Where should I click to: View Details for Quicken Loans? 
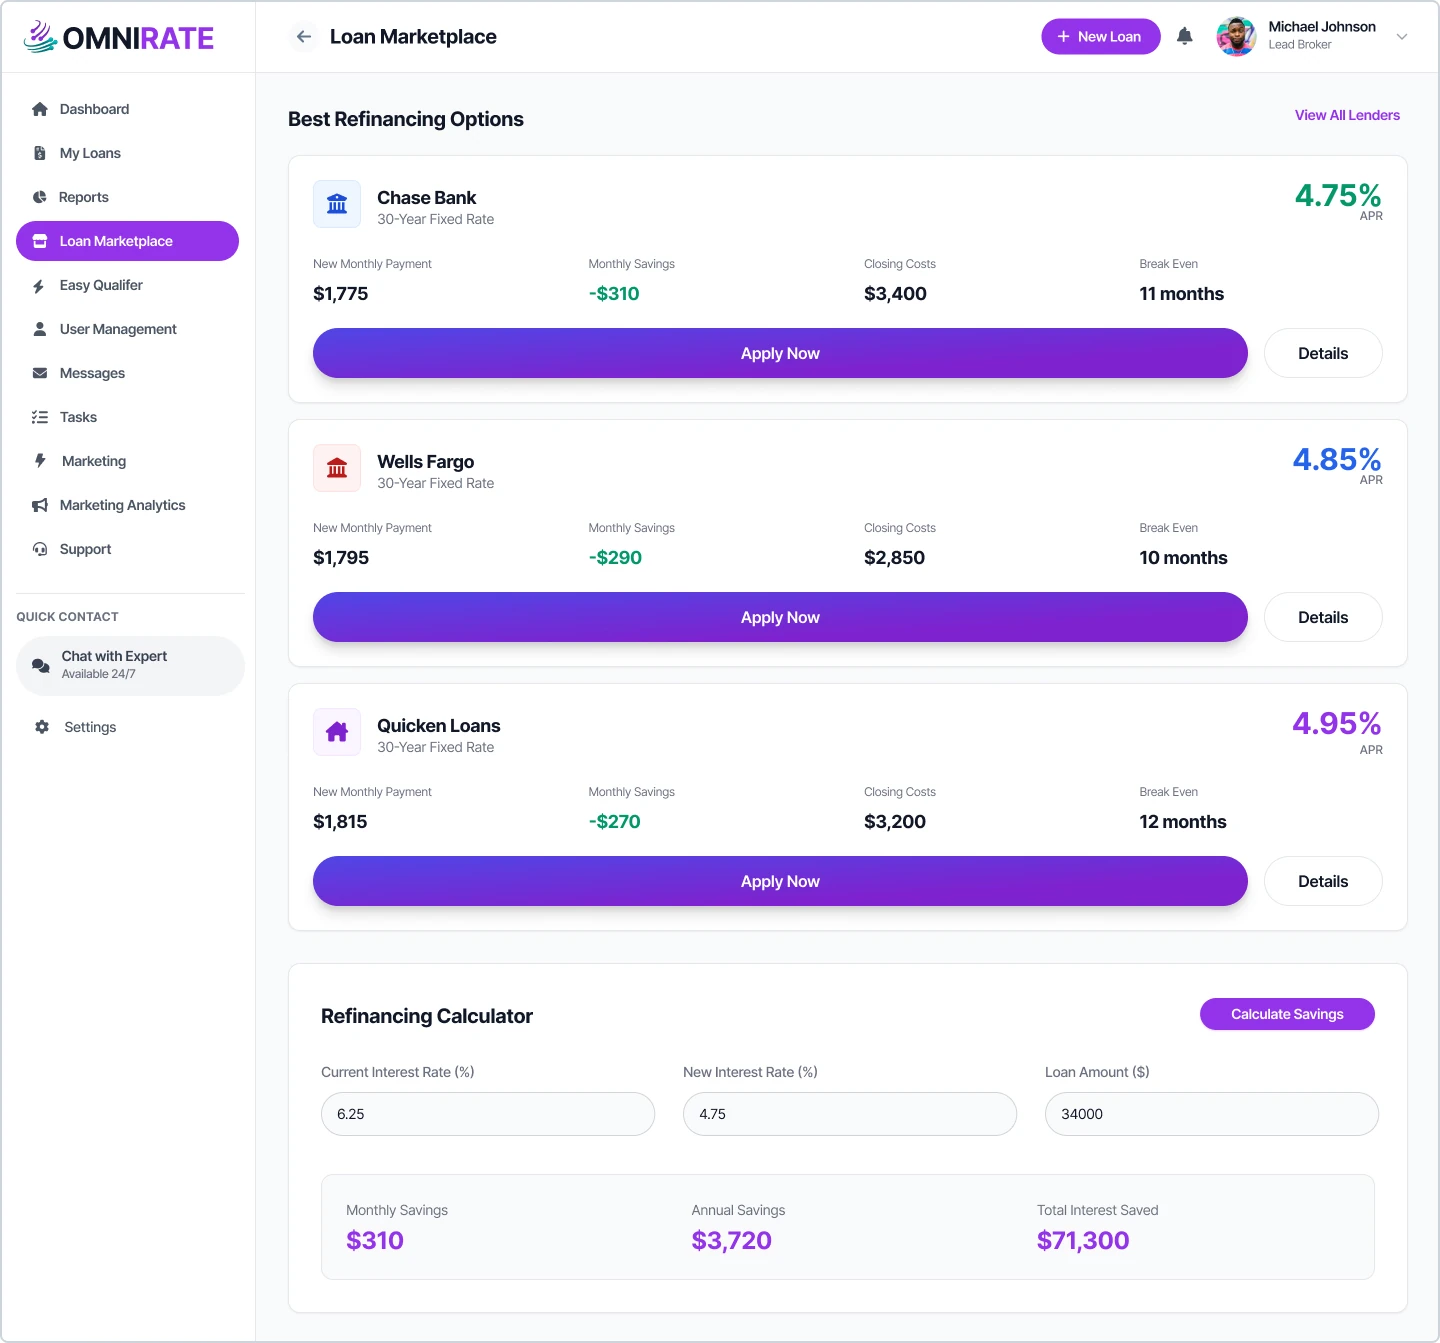tap(1323, 881)
